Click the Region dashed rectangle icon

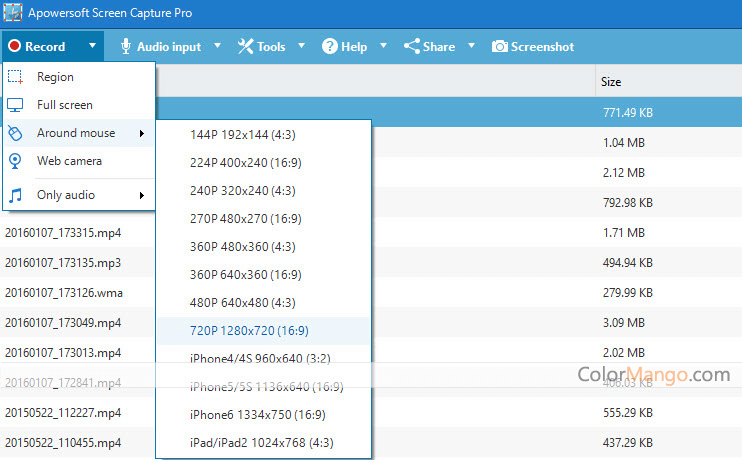(15, 77)
